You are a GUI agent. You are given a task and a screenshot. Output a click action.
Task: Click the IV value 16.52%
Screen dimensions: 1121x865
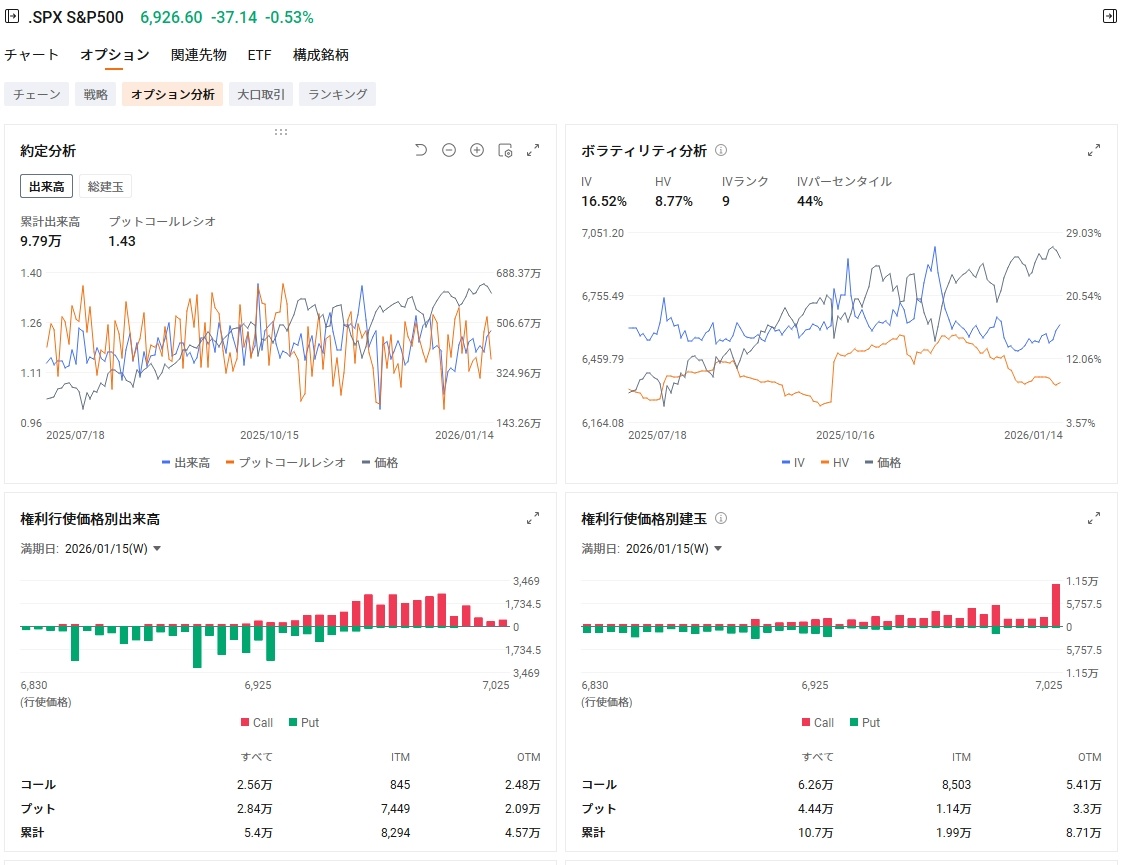[604, 202]
